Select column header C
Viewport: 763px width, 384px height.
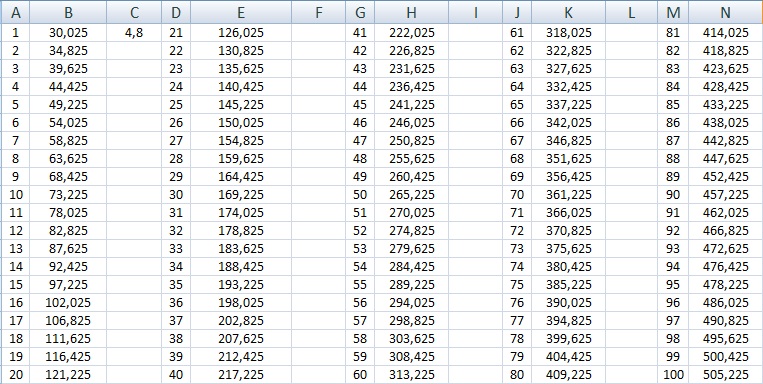134,12
